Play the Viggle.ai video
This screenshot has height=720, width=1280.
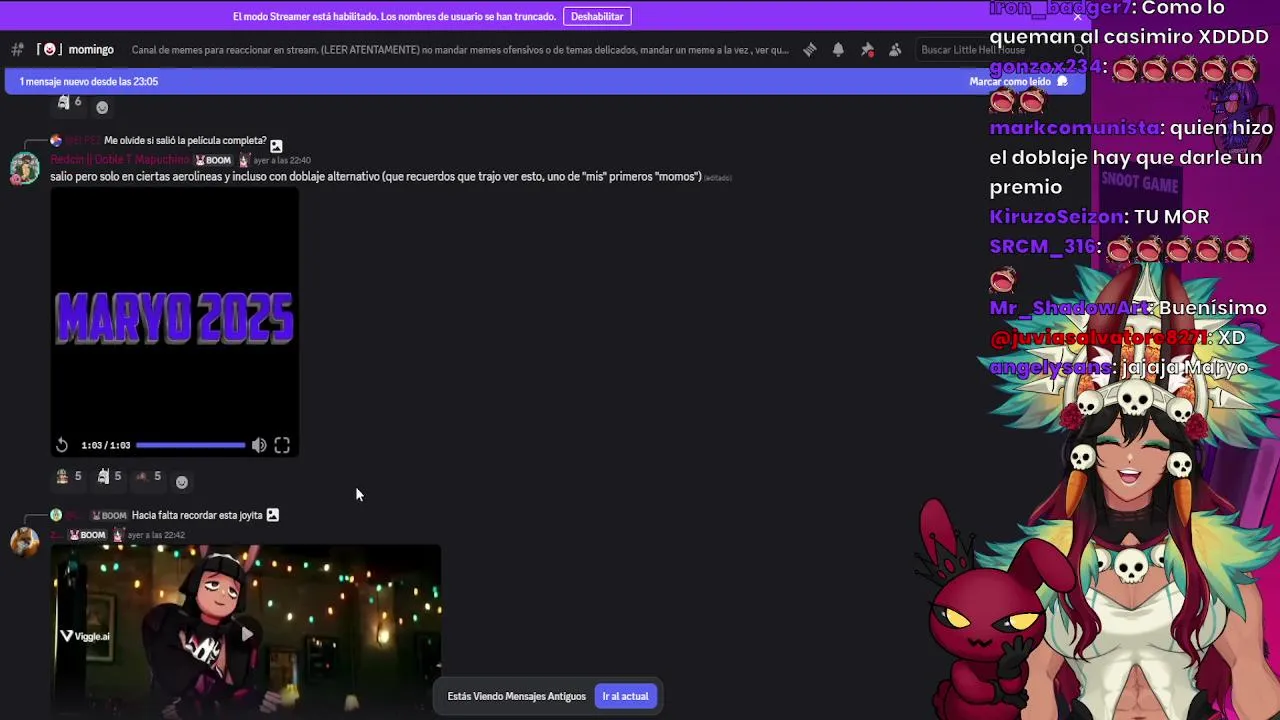[246, 633]
